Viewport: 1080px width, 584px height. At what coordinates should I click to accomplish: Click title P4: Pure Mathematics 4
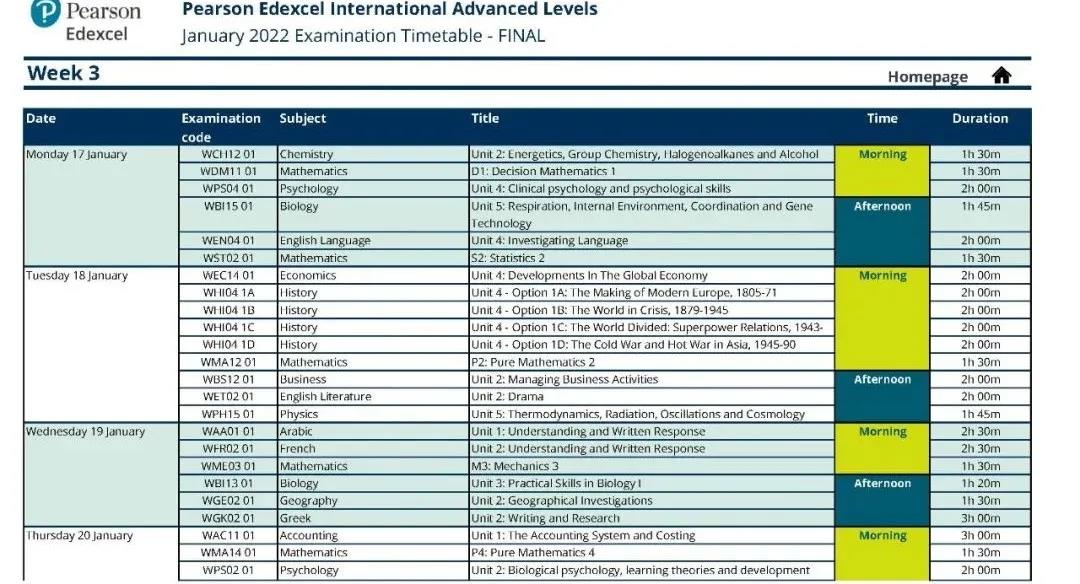coord(532,553)
